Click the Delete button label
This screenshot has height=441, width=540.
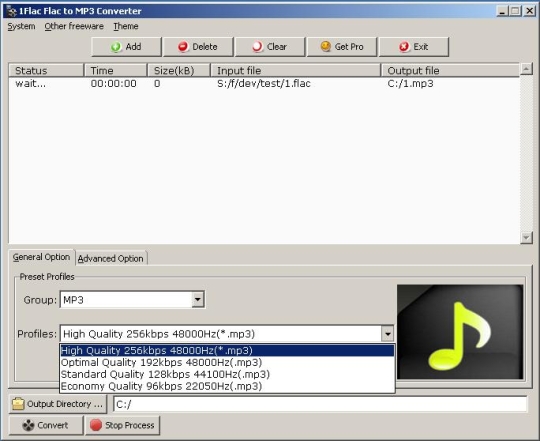coord(205,47)
